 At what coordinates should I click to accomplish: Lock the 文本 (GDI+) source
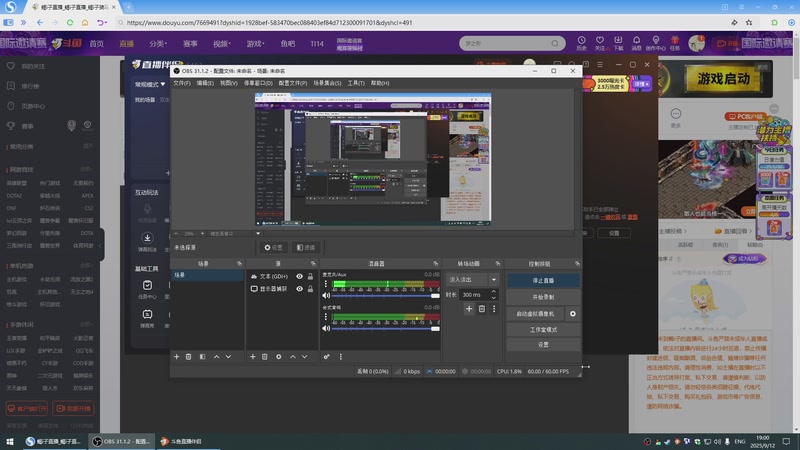[x=310, y=276]
